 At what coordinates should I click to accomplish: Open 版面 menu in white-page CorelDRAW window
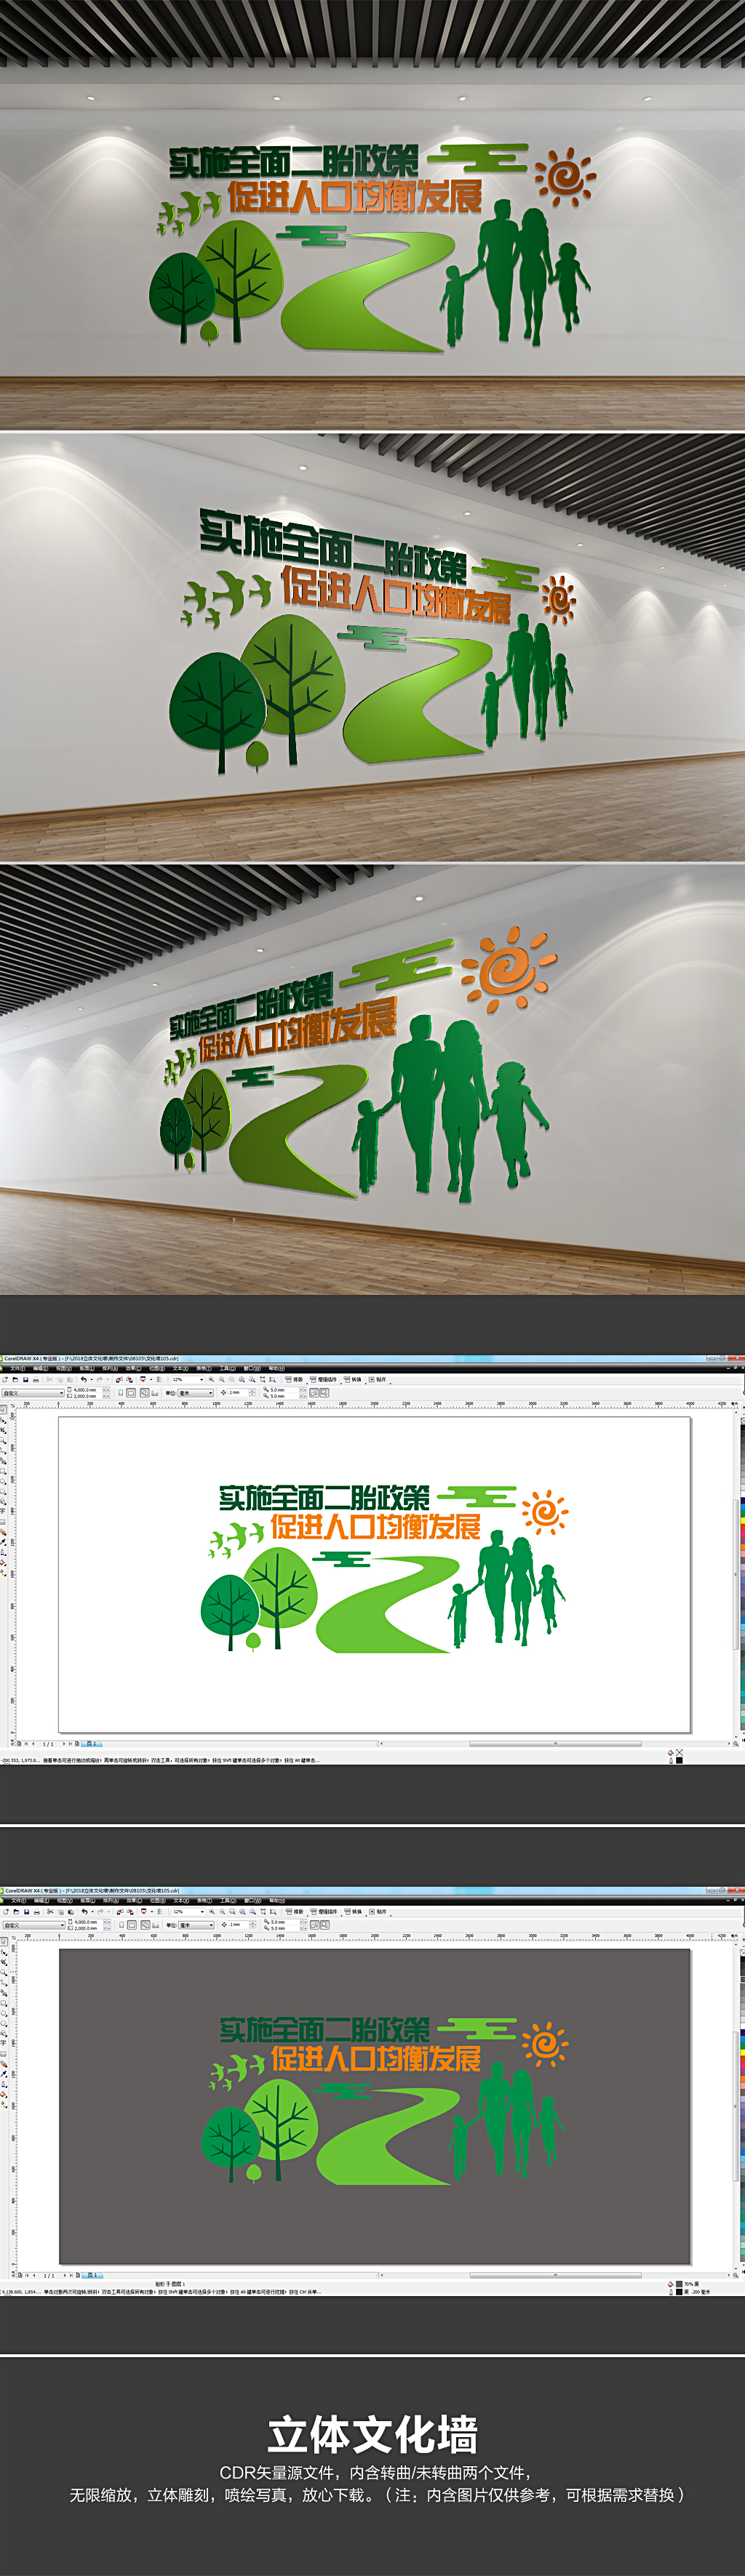point(86,1368)
